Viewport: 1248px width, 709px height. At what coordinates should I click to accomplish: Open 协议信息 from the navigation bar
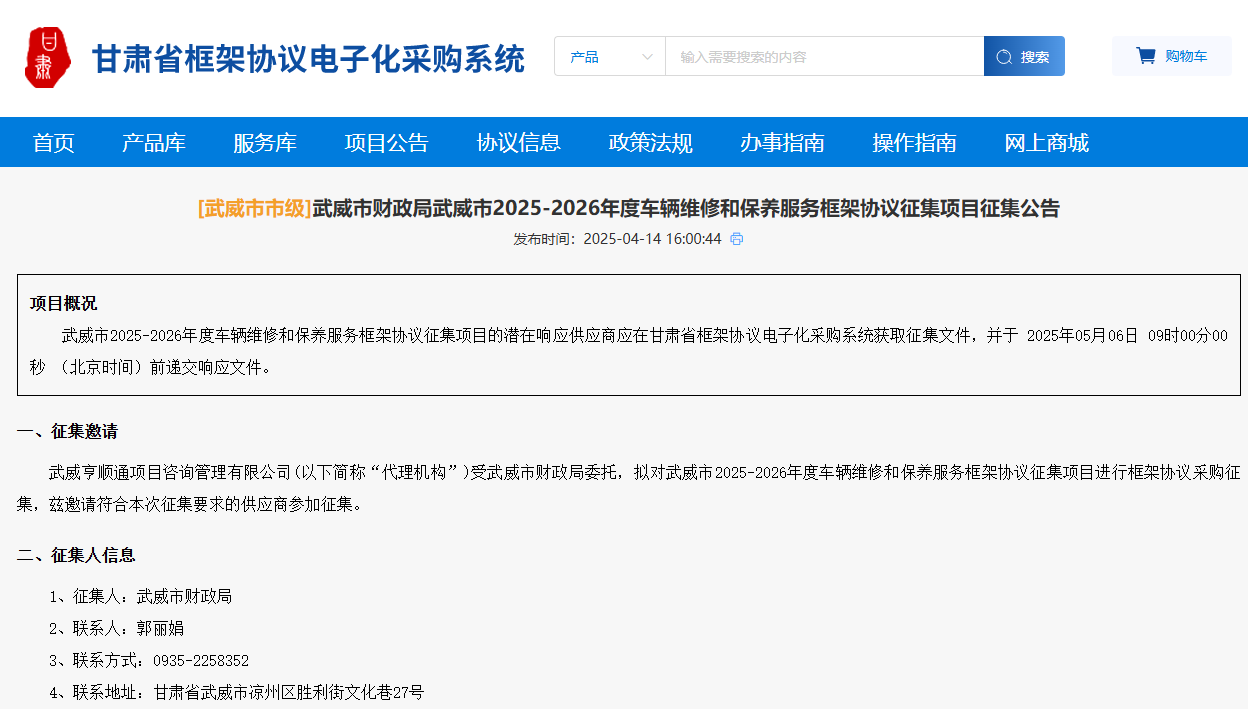[519, 142]
